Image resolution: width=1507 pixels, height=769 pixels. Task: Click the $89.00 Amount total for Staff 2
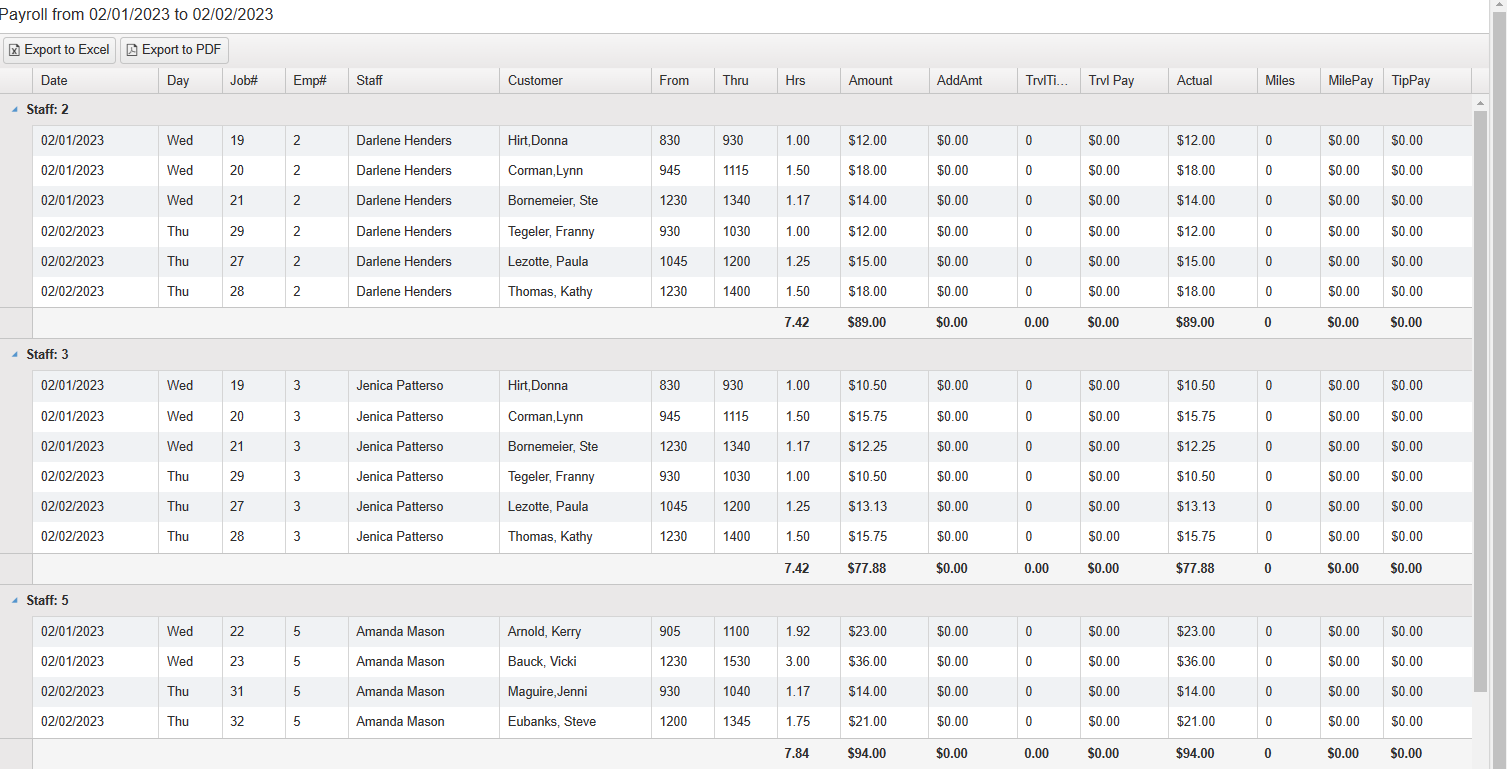pos(867,323)
